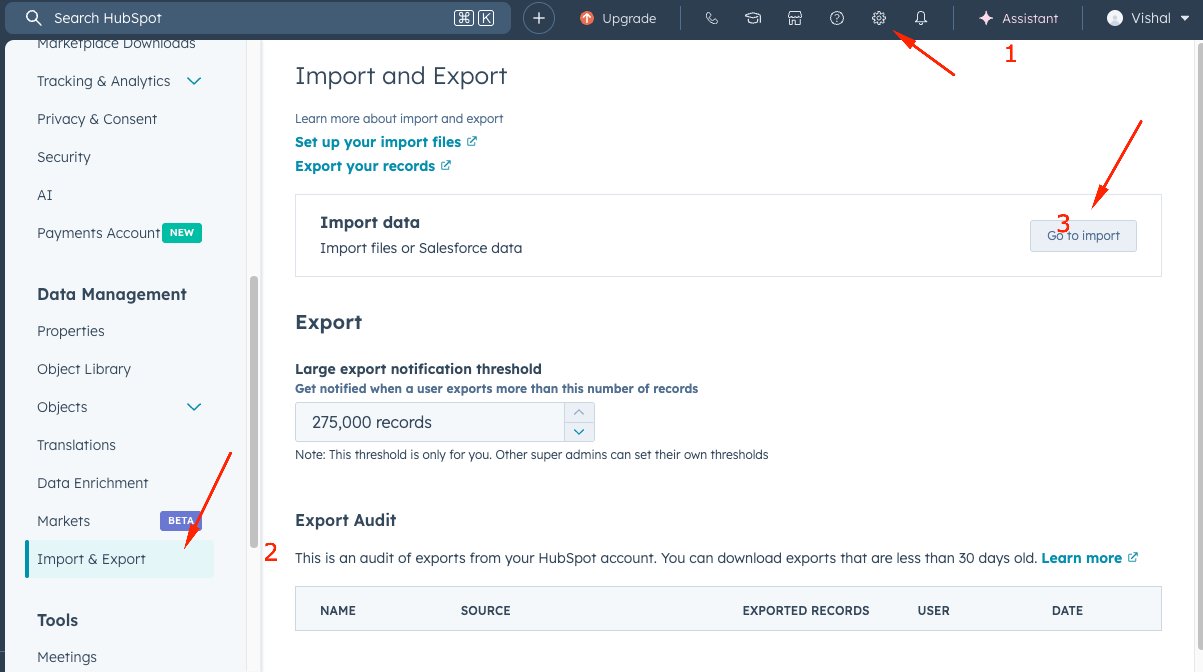Open the calling phone icon

[711, 17]
